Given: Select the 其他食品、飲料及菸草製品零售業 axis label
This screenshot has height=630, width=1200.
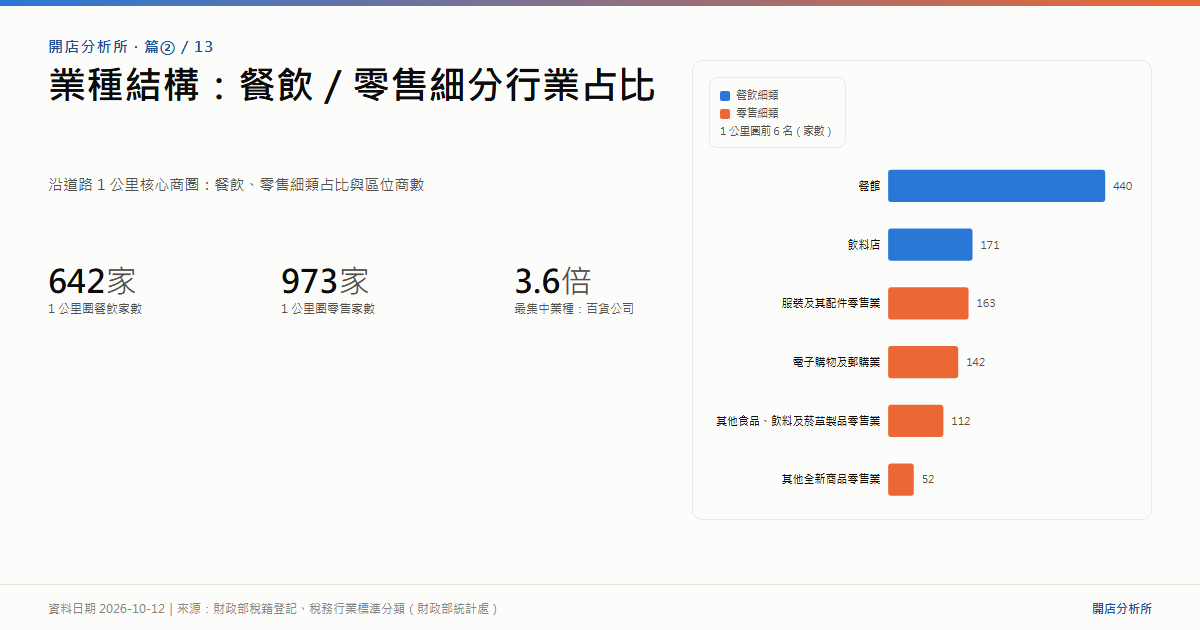Looking at the screenshot, I should coord(798,421).
